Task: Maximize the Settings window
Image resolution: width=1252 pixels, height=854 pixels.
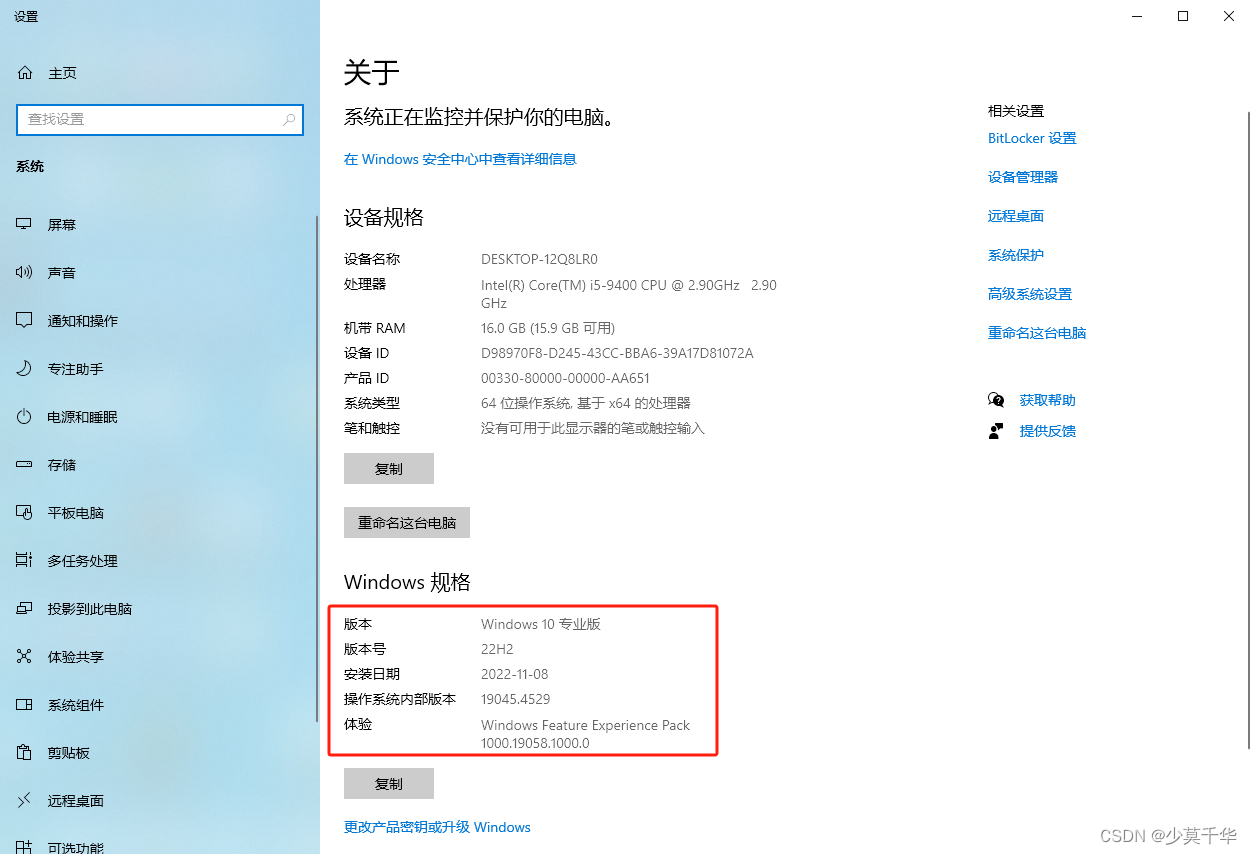Action: click(1183, 16)
